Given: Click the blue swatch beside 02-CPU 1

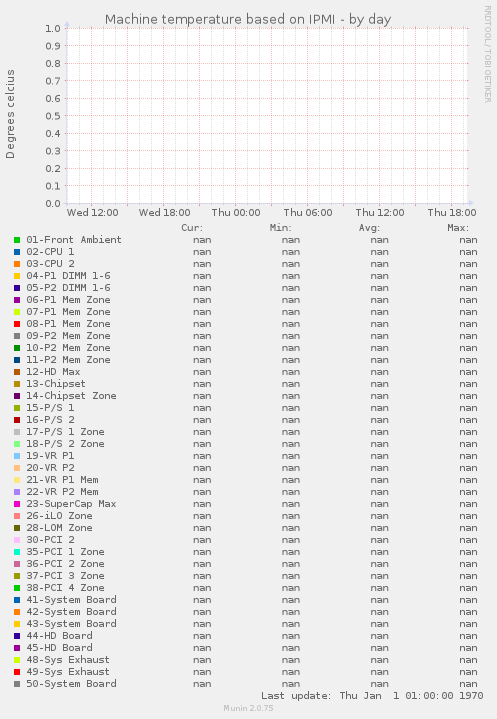Looking at the screenshot, I should point(17,252).
